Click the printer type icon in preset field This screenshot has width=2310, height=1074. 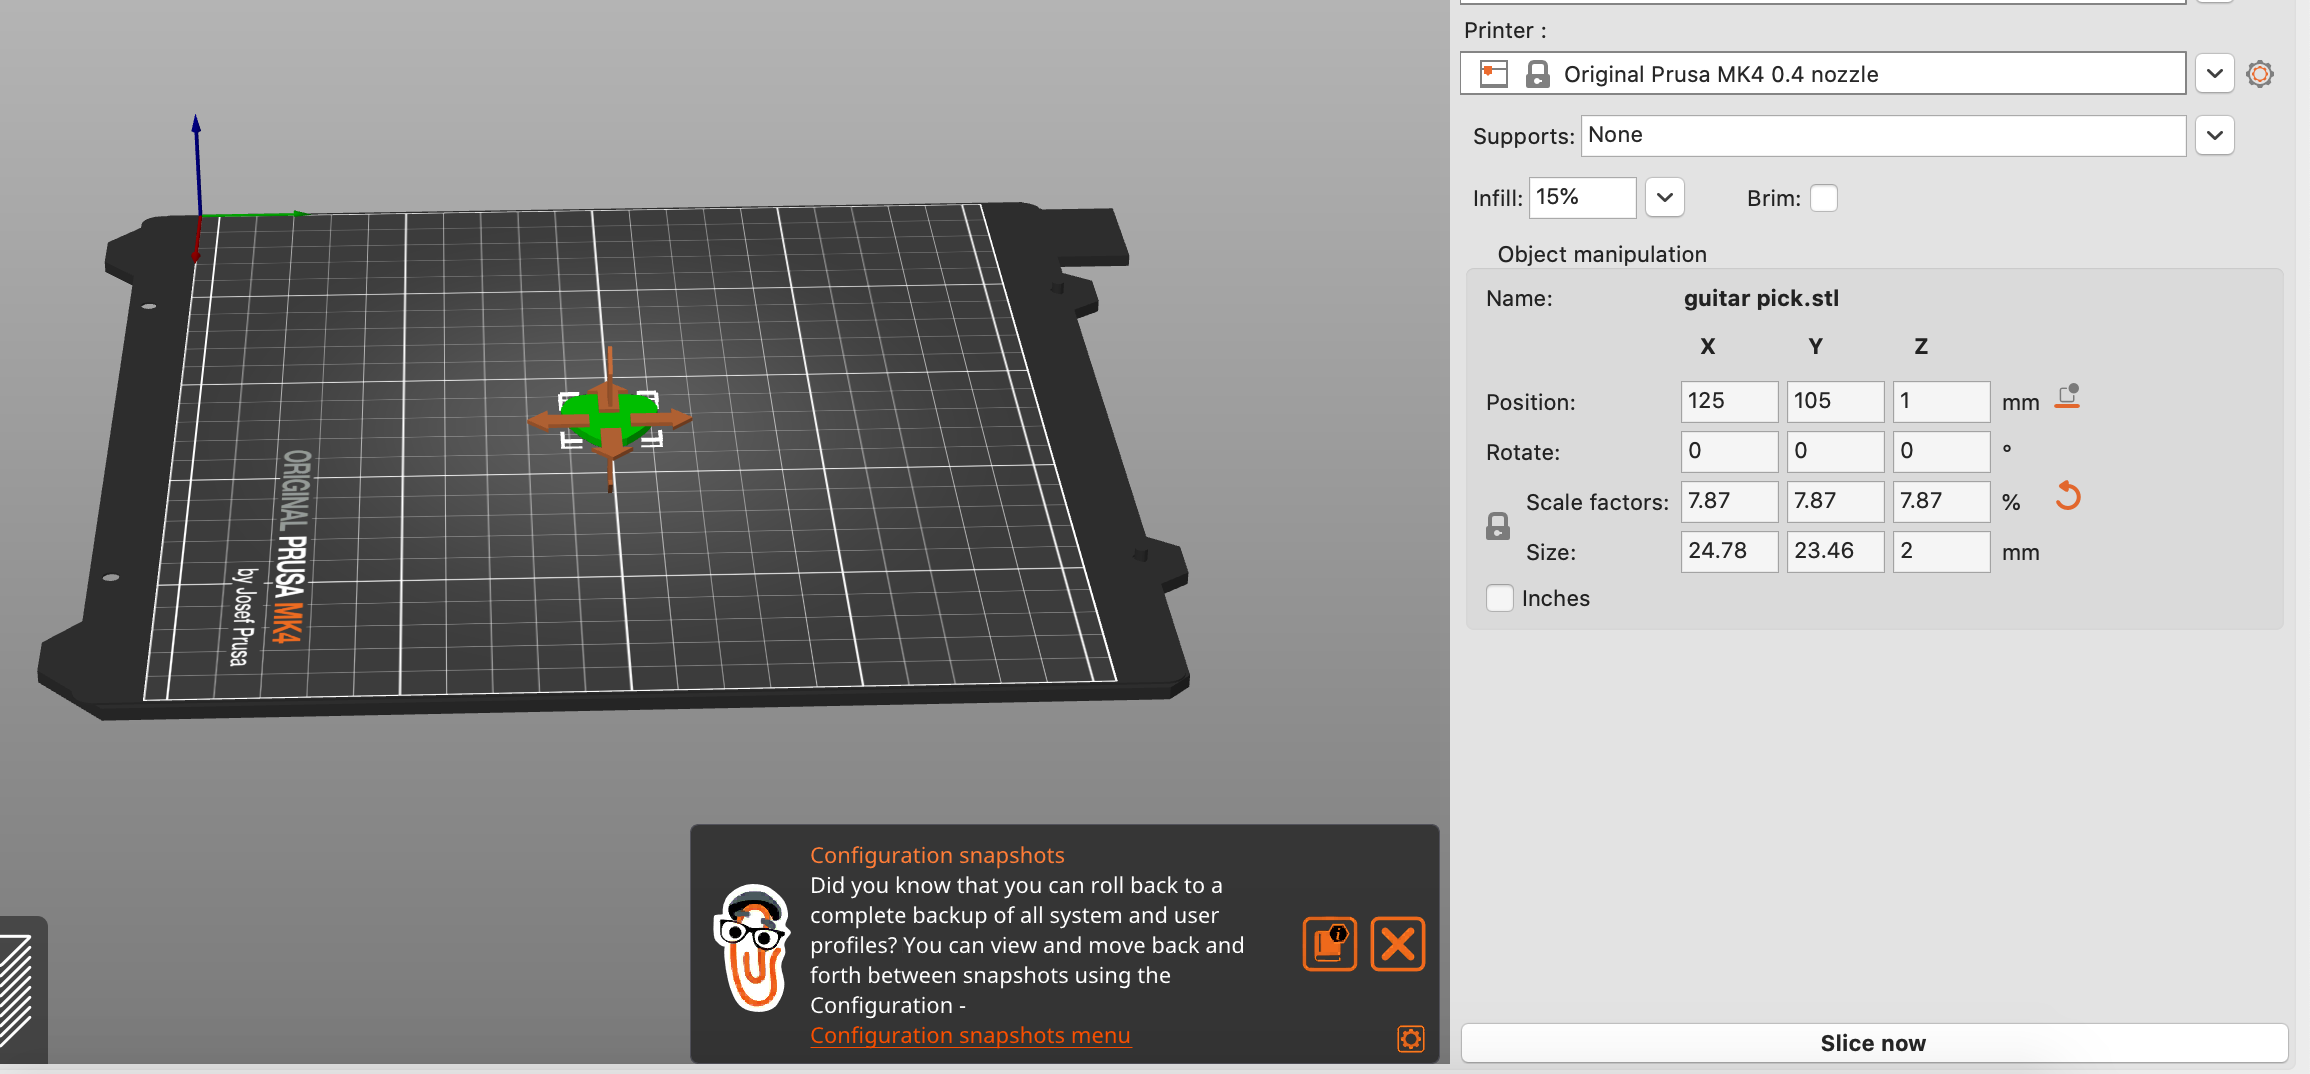tap(1494, 74)
